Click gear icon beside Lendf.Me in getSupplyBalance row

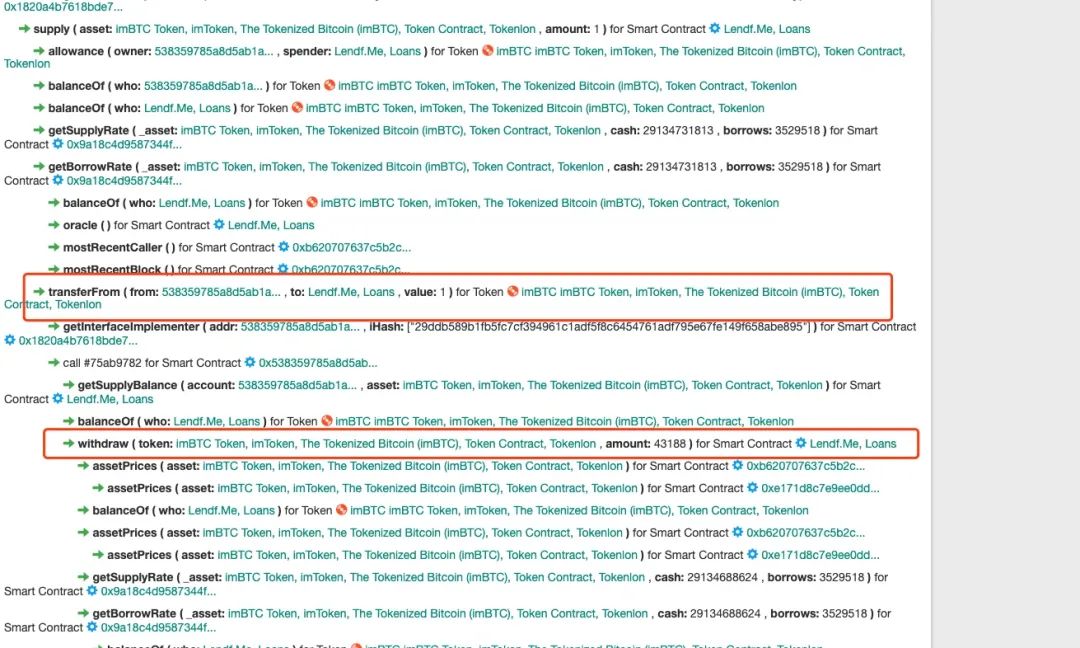click(58, 399)
